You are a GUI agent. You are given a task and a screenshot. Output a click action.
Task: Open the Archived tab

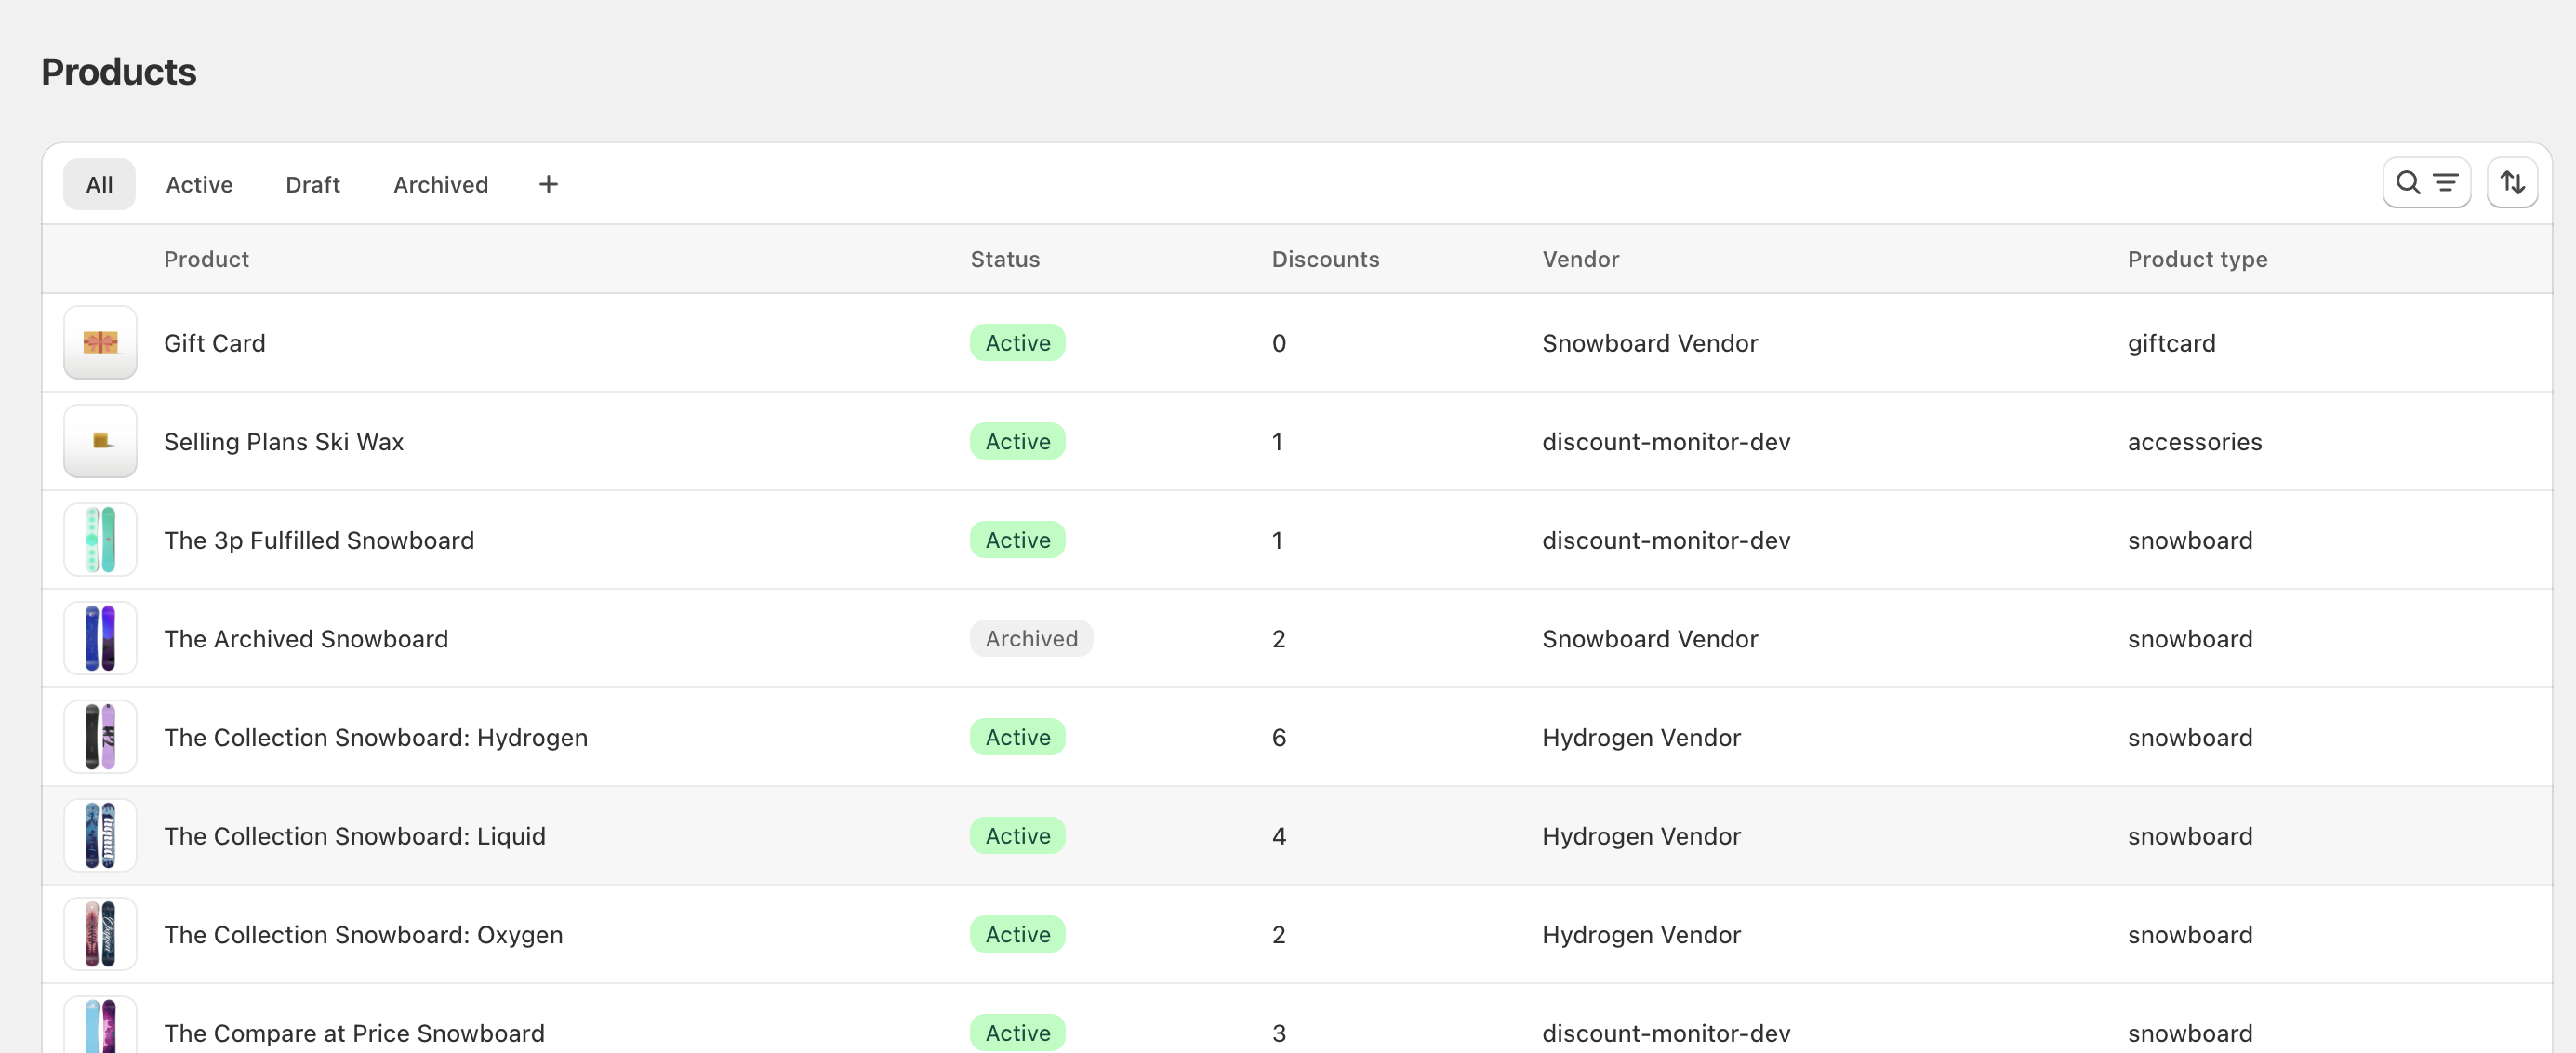440,185
